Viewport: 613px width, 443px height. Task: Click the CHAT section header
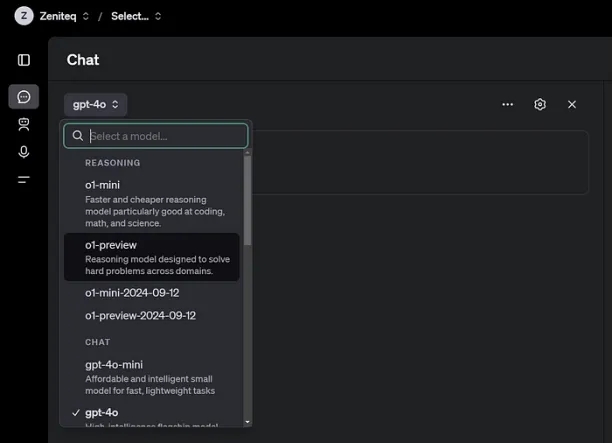tap(98, 342)
